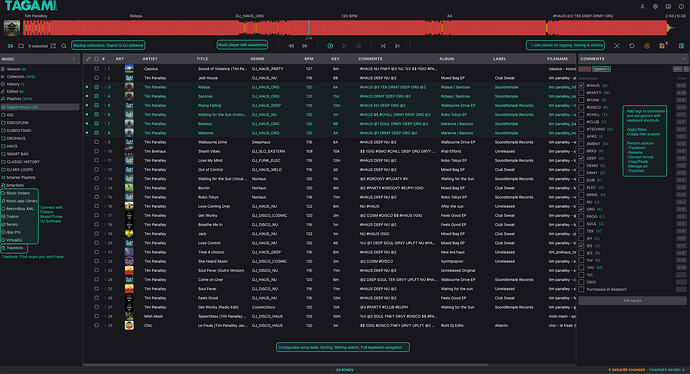
Task: Open the settings gear icon
Action: 655,7
